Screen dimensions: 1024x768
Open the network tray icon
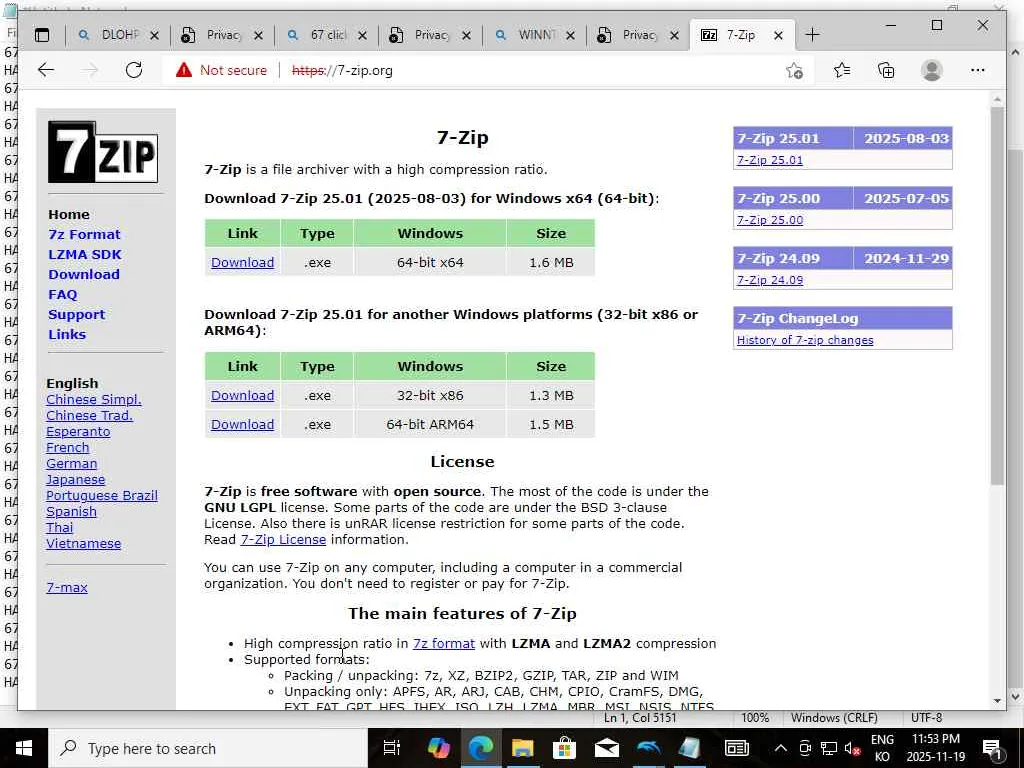click(829, 748)
